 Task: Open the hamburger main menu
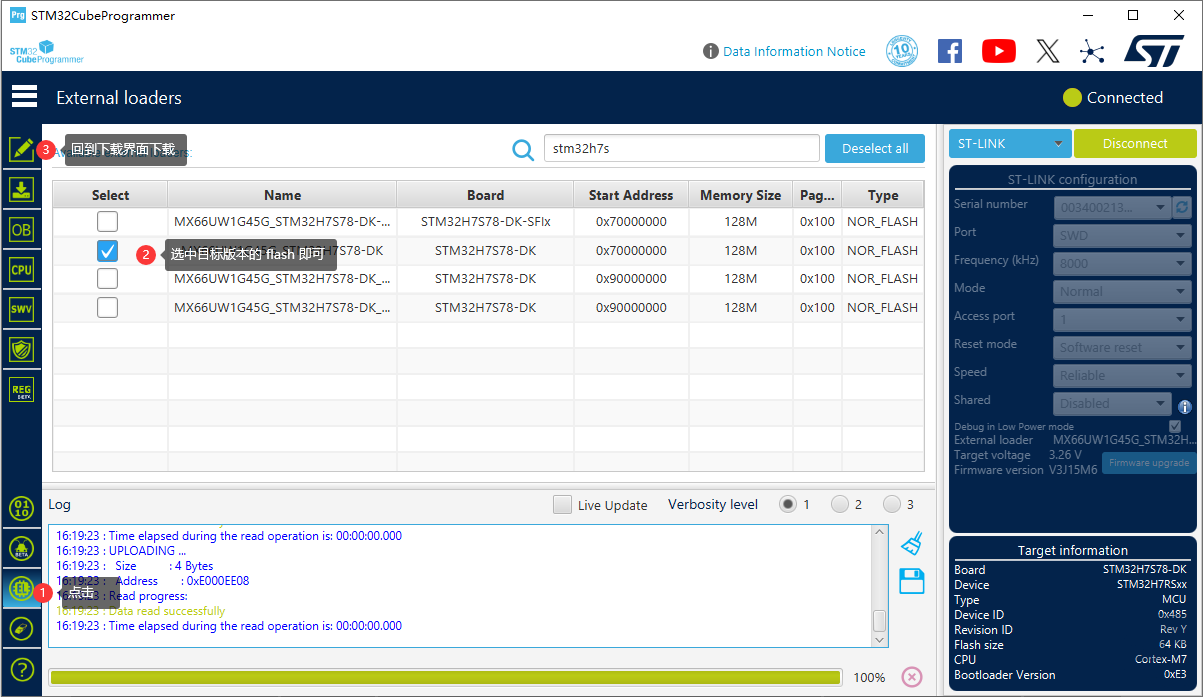24,97
